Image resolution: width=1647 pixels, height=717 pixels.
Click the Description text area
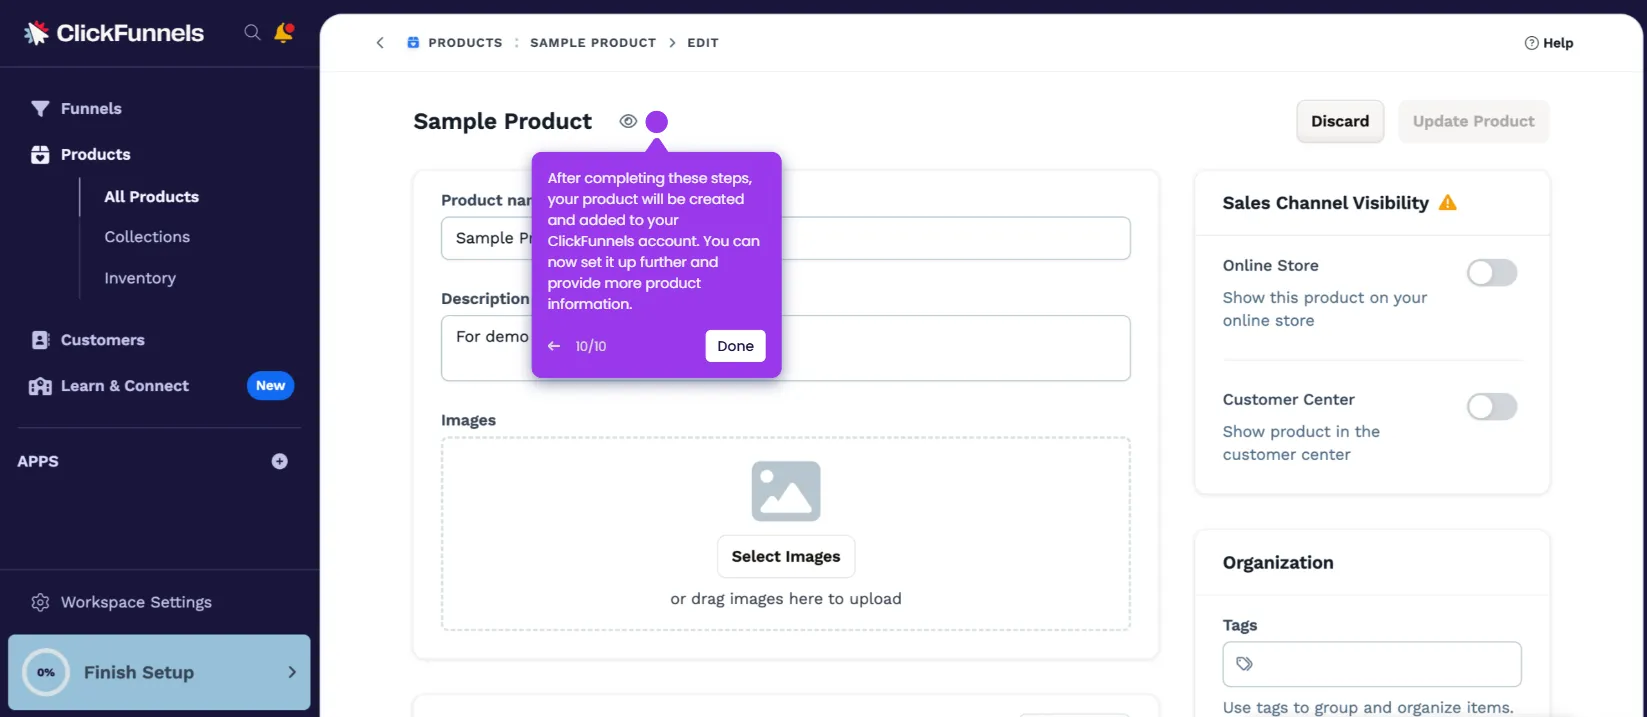786,348
